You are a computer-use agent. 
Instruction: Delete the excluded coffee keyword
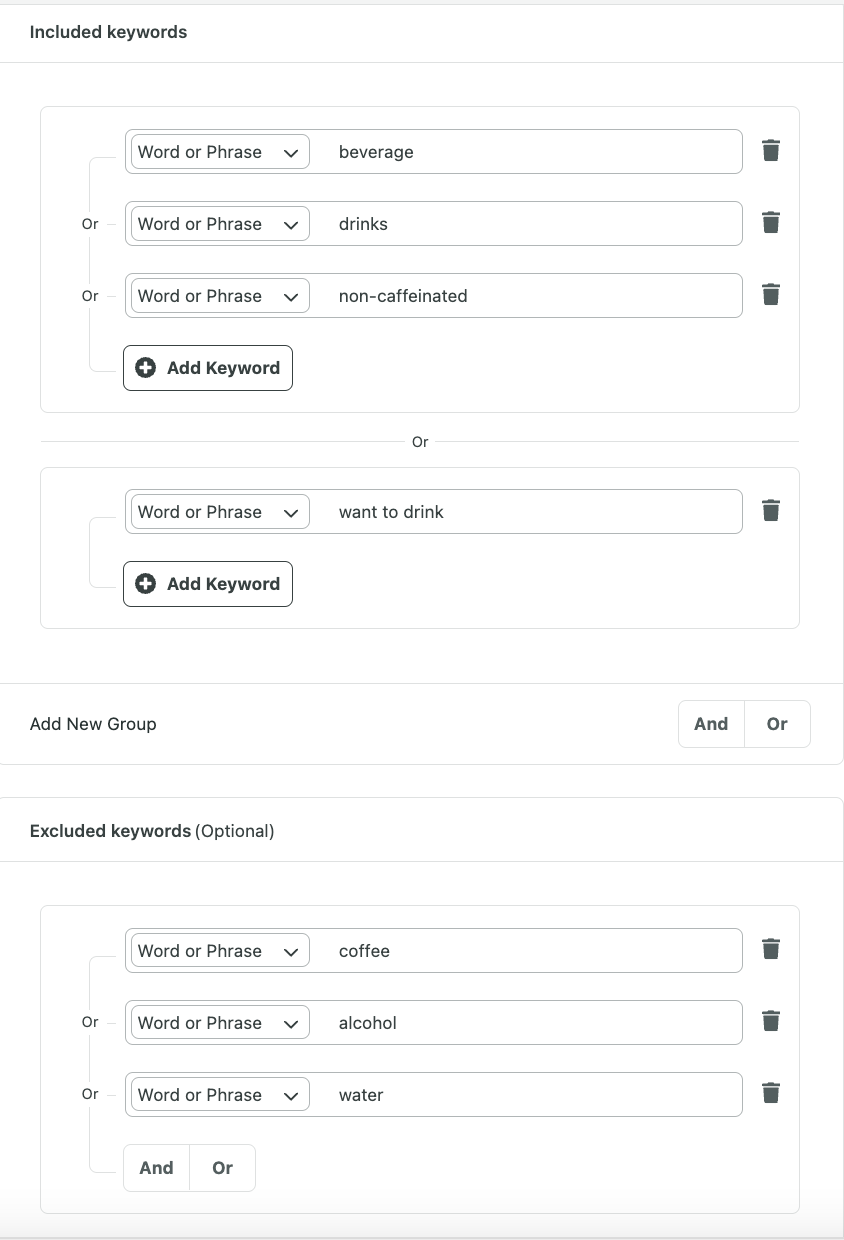point(771,949)
